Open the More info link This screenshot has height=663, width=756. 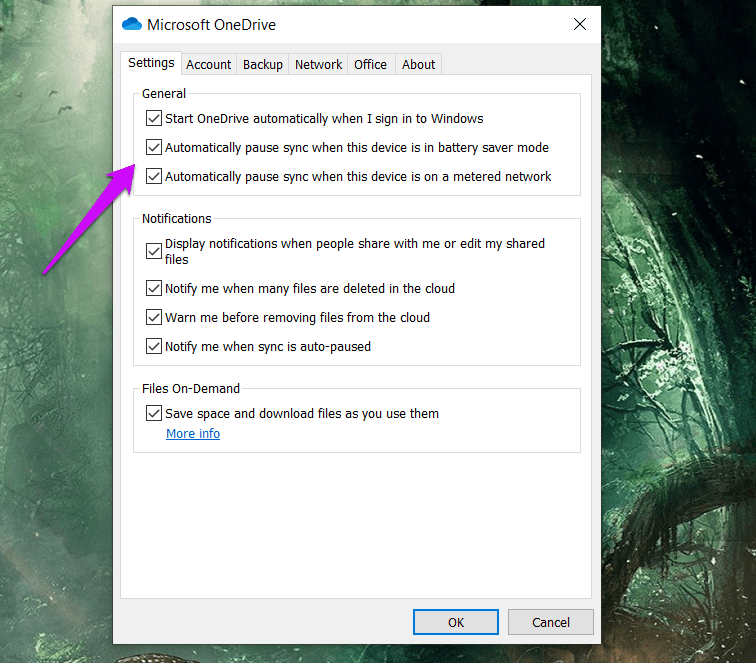193,433
